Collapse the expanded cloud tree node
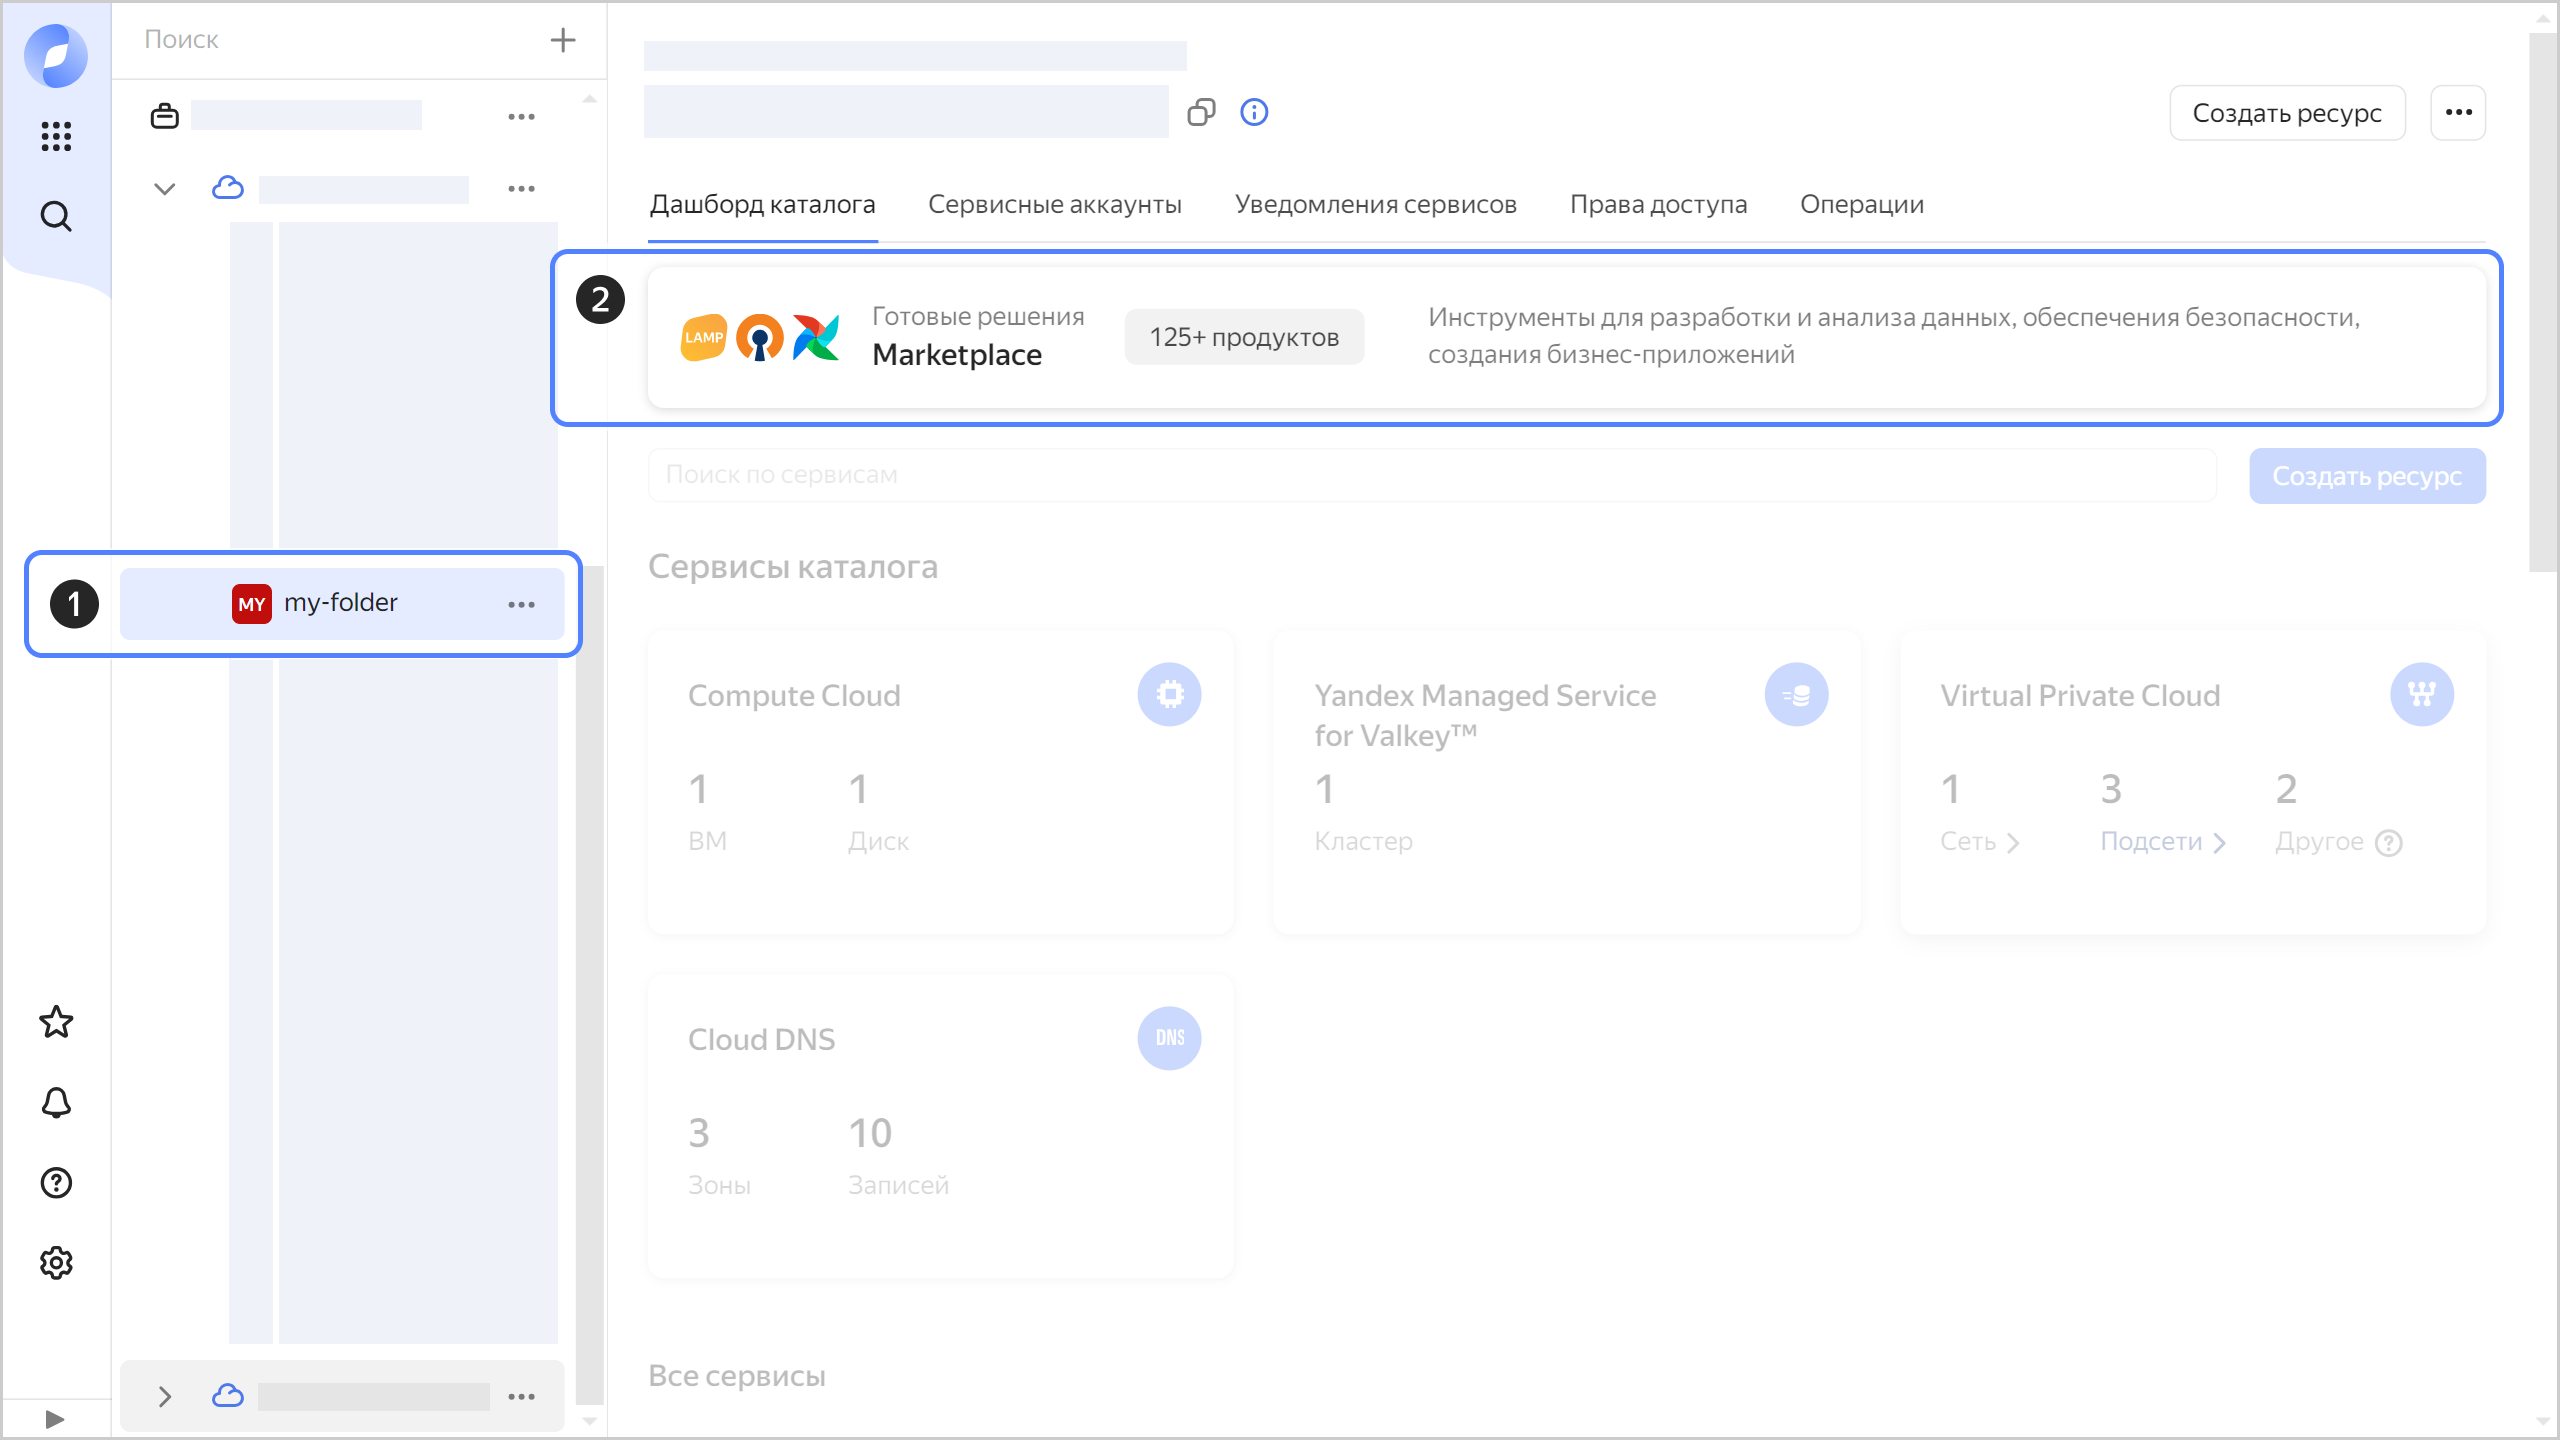This screenshot has height=1440, width=2560. (x=165, y=188)
